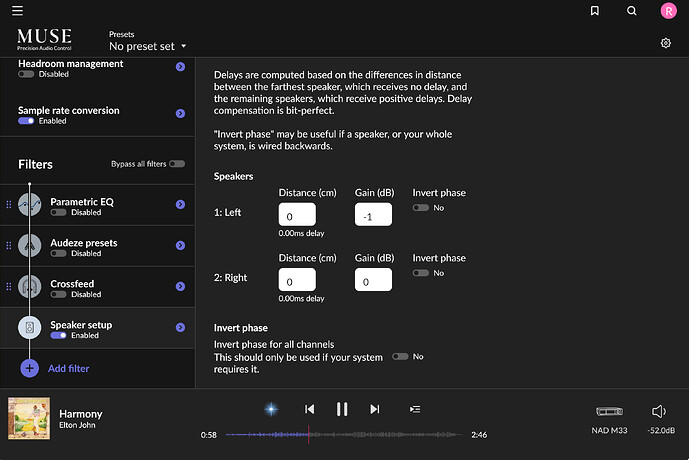Image resolution: width=689 pixels, height=460 pixels.
Task: Expand Crossfeed filter settings arrow
Action: pos(180,287)
